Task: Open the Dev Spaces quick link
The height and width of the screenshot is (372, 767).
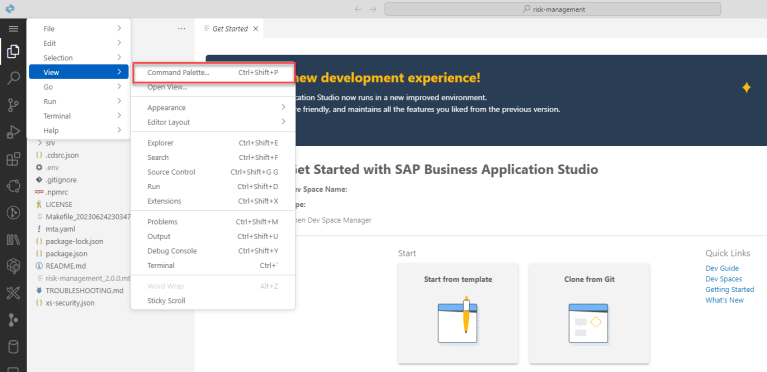Action: tap(723, 279)
